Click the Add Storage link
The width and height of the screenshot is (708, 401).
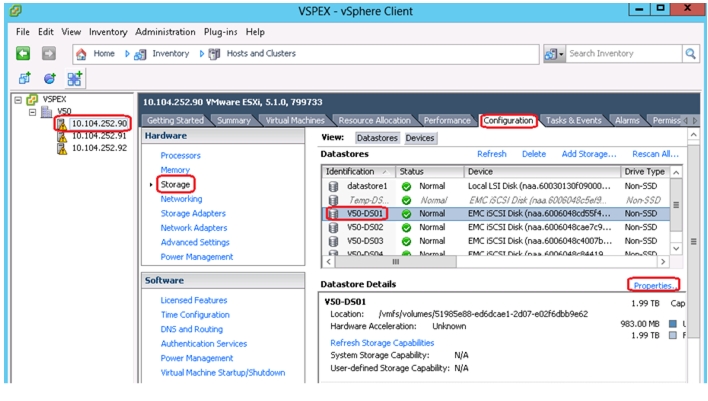589,154
